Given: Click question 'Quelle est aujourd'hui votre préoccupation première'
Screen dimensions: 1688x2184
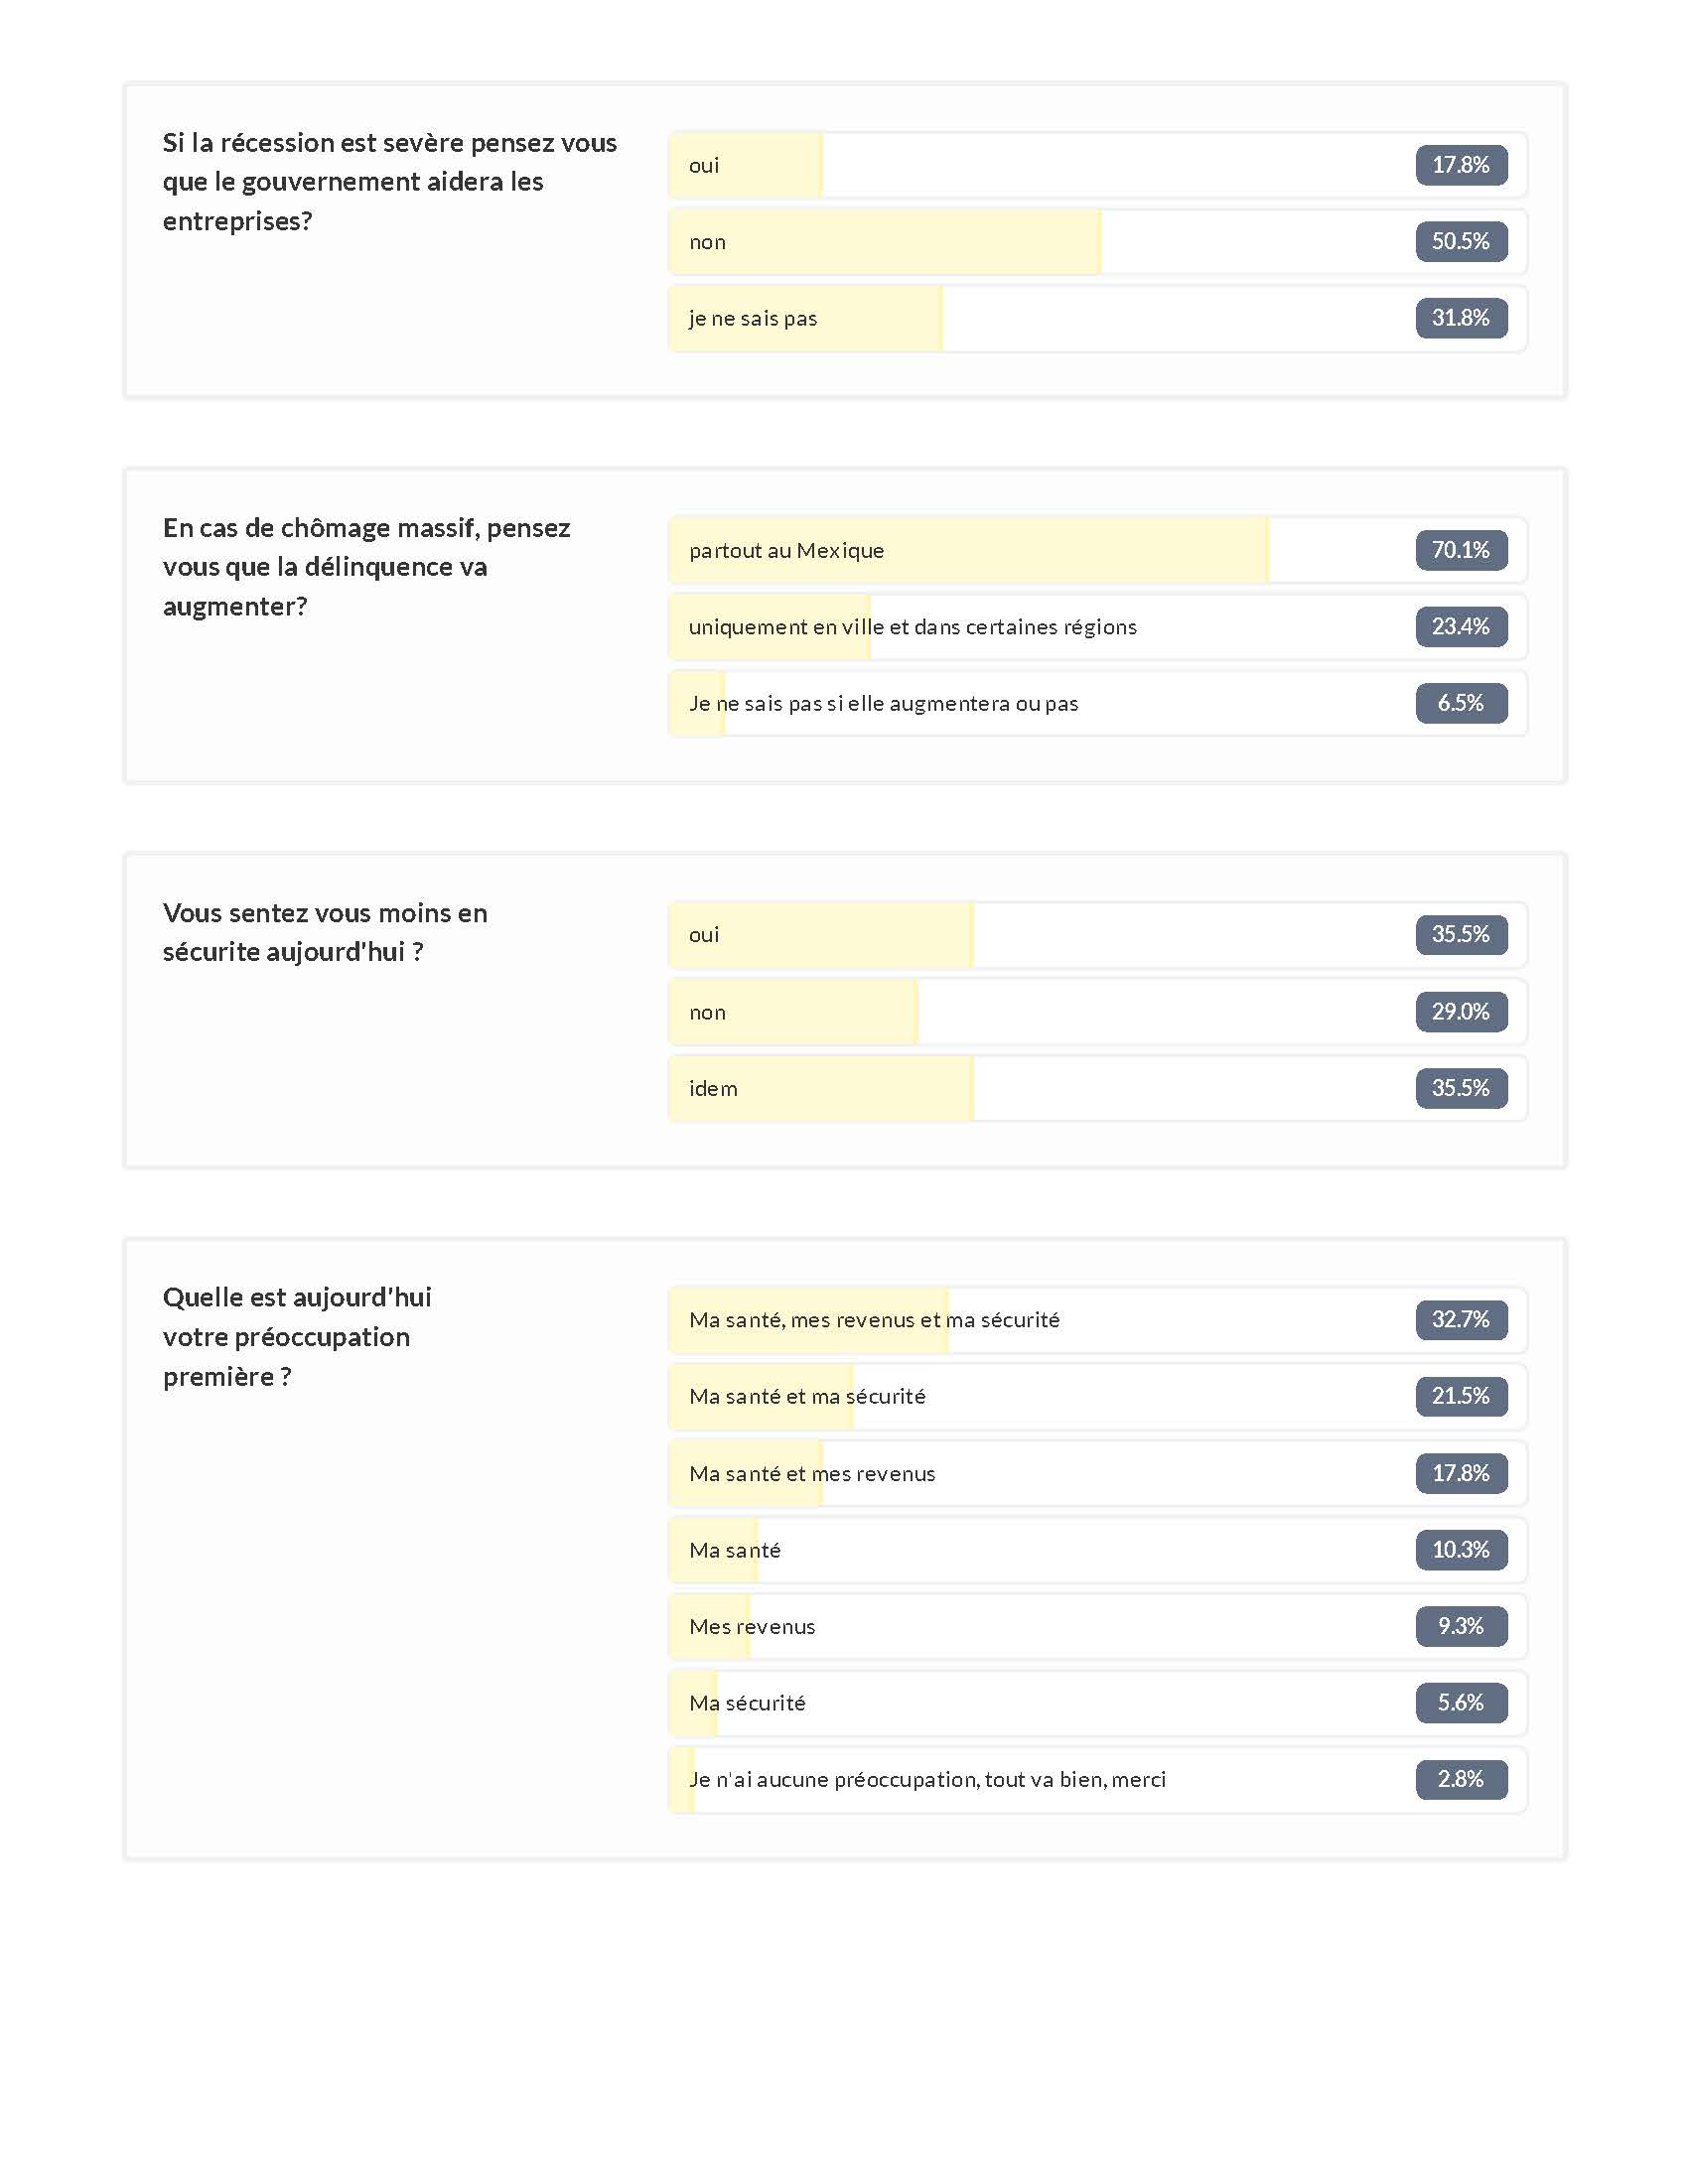Looking at the screenshot, I should (297, 1337).
